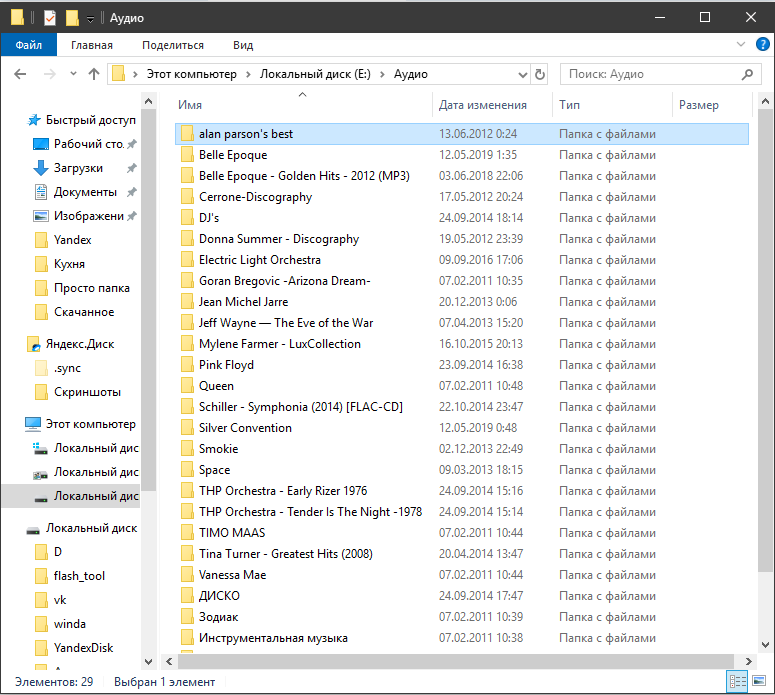Screen dimensions: 775x695
Task: Select the flash_tool folder in sidebar
Action: pos(79,576)
